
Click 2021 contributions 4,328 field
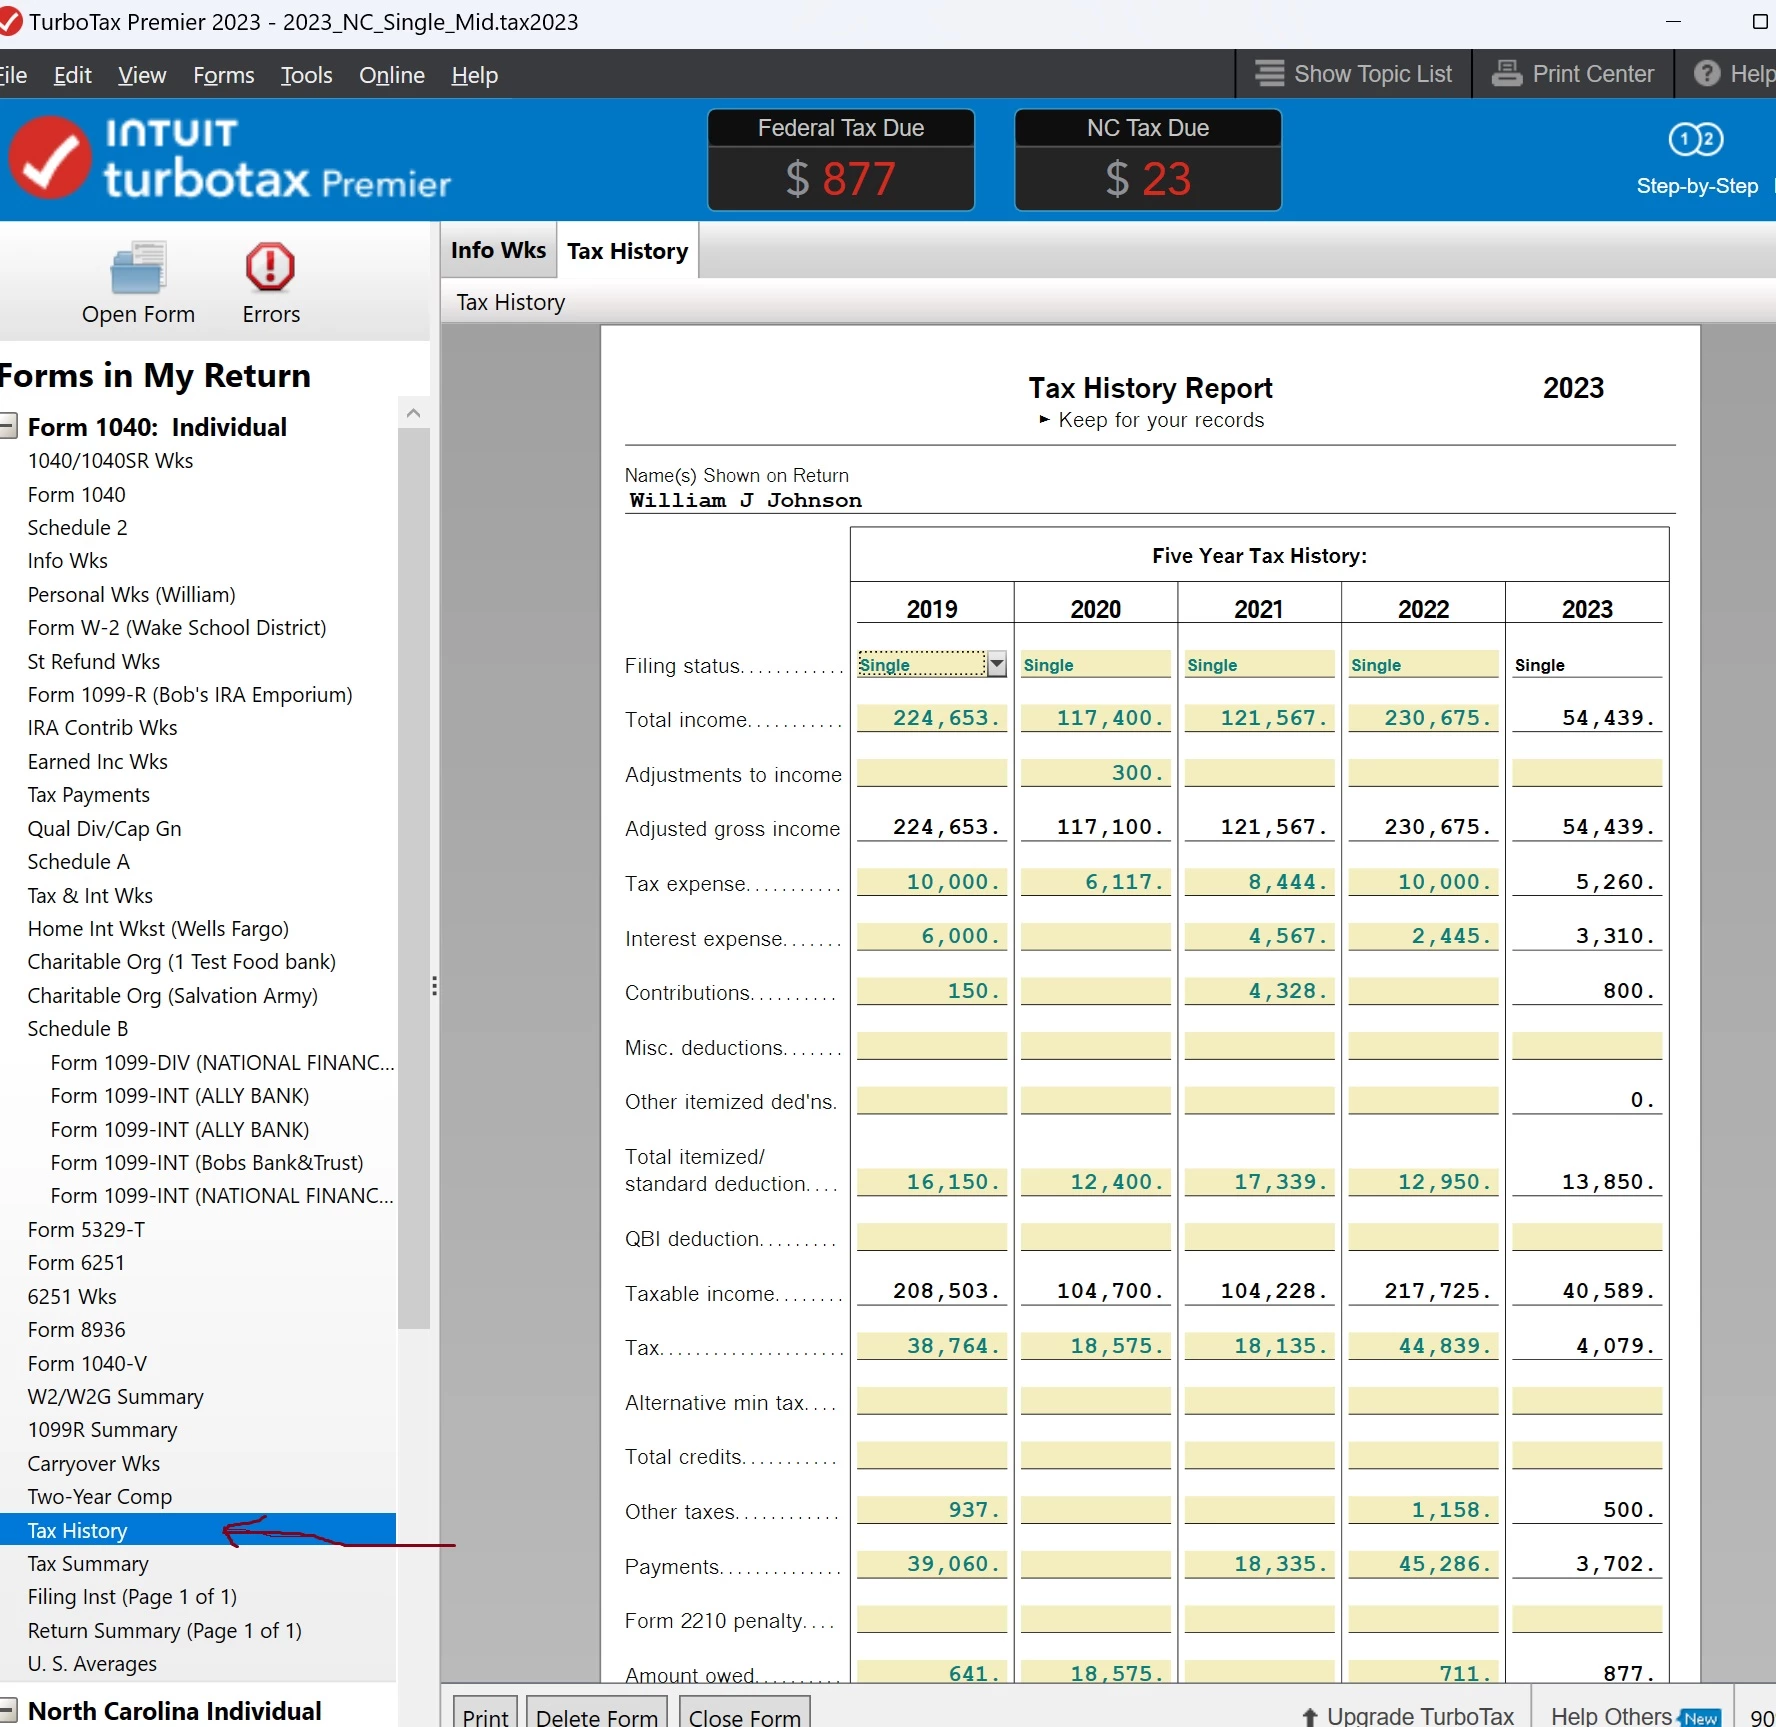[1259, 990]
